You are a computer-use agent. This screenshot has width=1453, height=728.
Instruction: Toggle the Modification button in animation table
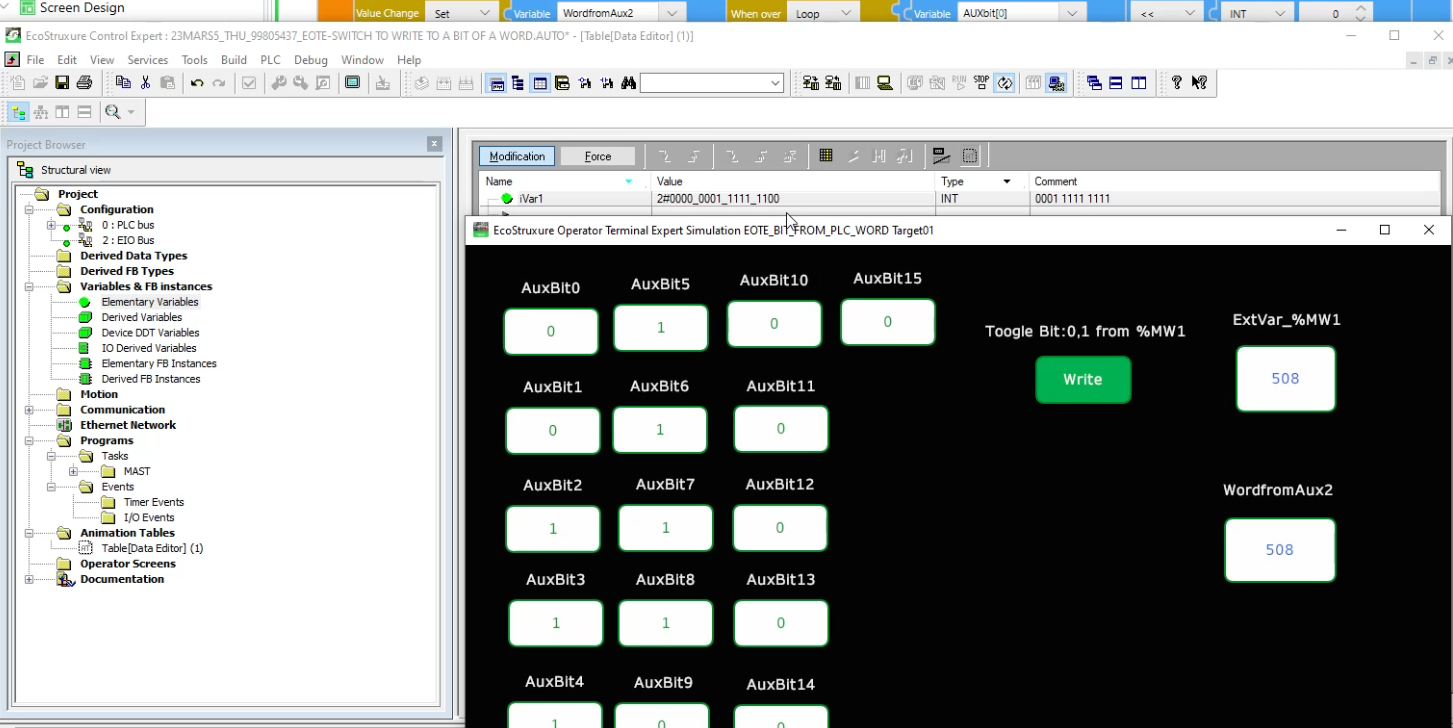(517, 156)
